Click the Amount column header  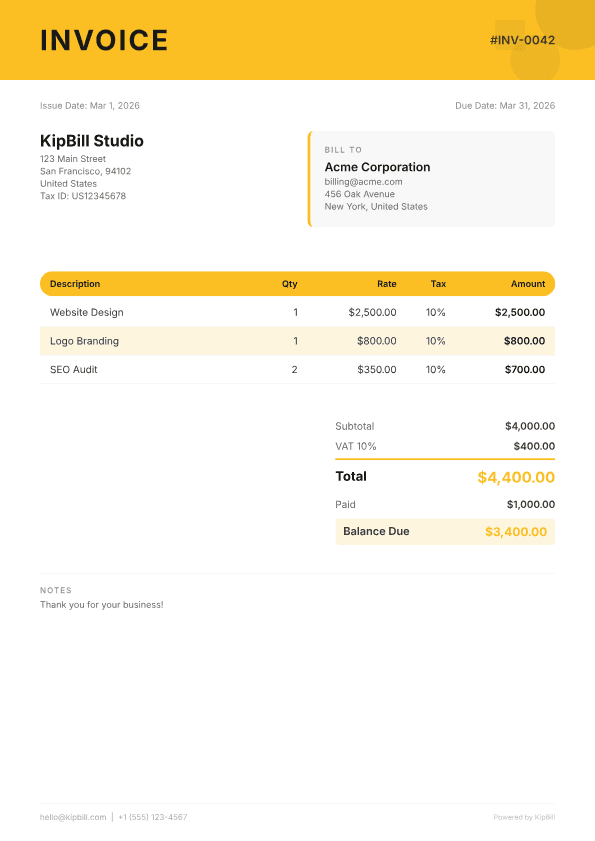coord(527,284)
